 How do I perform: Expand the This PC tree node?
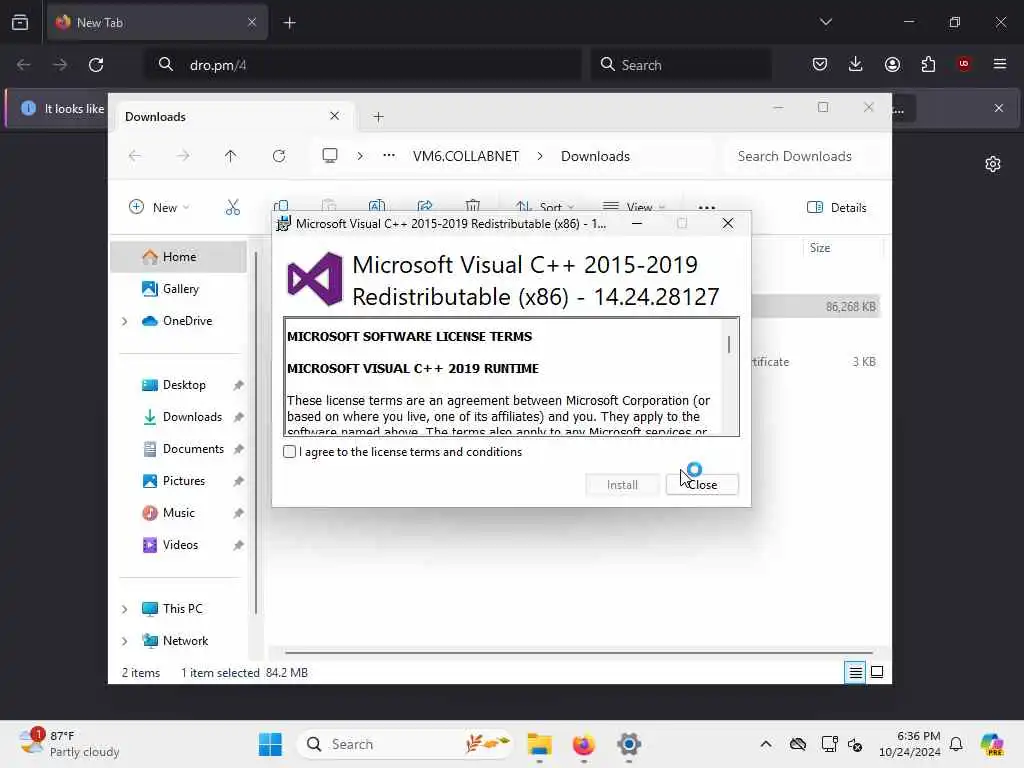pyautogui.click(x=125, y=609)
